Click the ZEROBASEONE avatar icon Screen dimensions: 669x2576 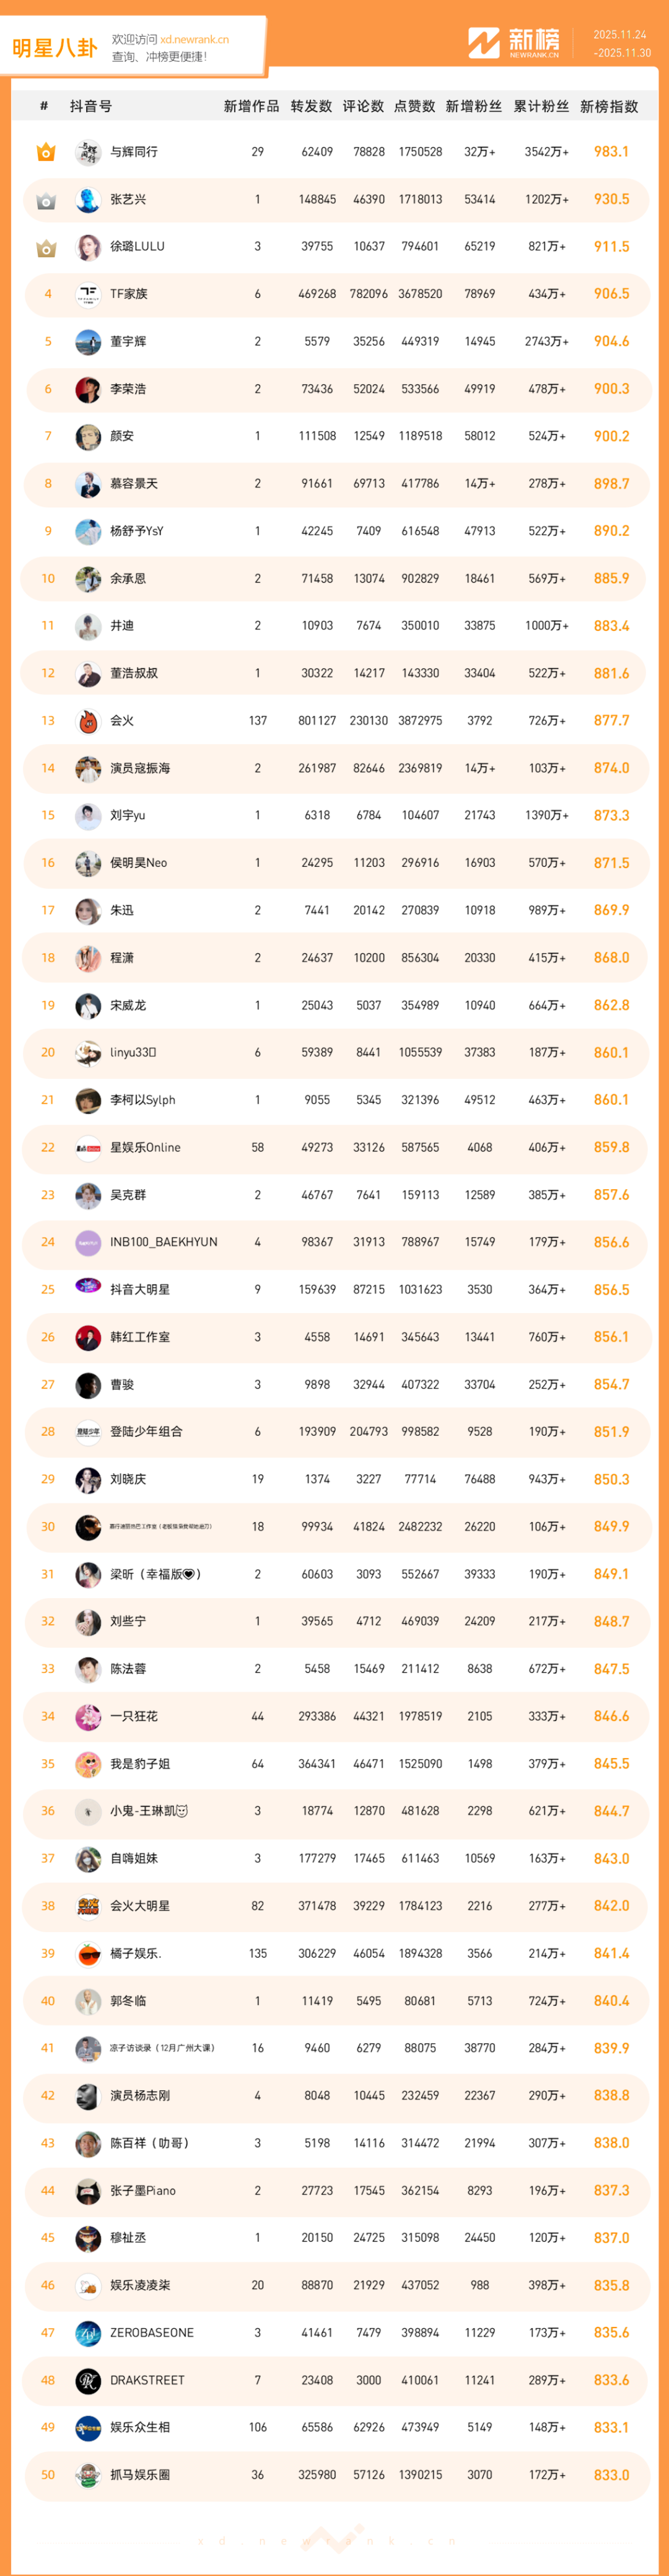[x=88, y=2333]
